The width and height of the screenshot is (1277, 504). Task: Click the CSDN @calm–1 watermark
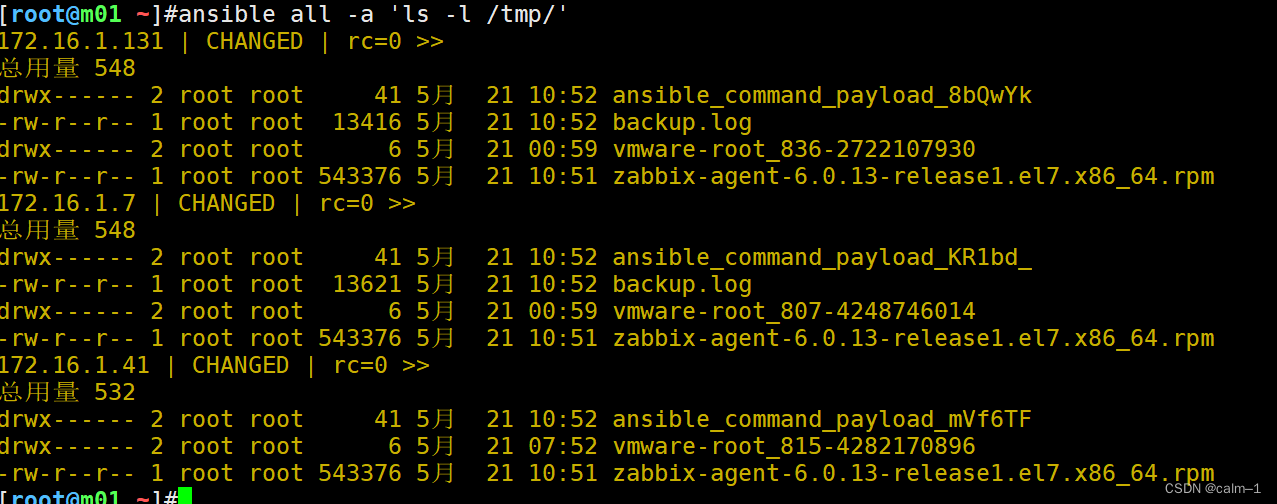pyautogui.click(x=1213, y=488)
